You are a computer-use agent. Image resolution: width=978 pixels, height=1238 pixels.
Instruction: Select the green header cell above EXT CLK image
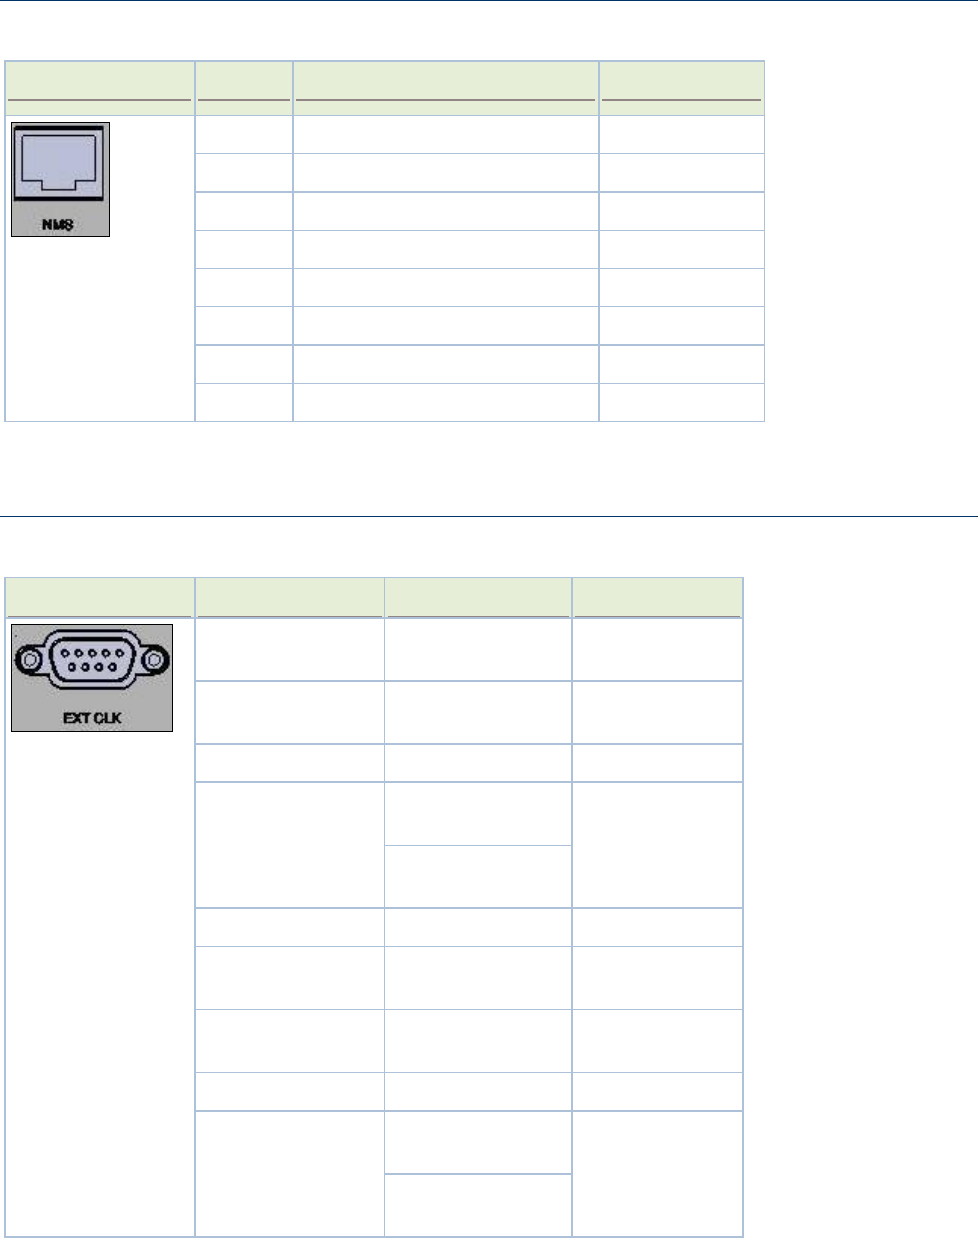(x=100, y=597)
